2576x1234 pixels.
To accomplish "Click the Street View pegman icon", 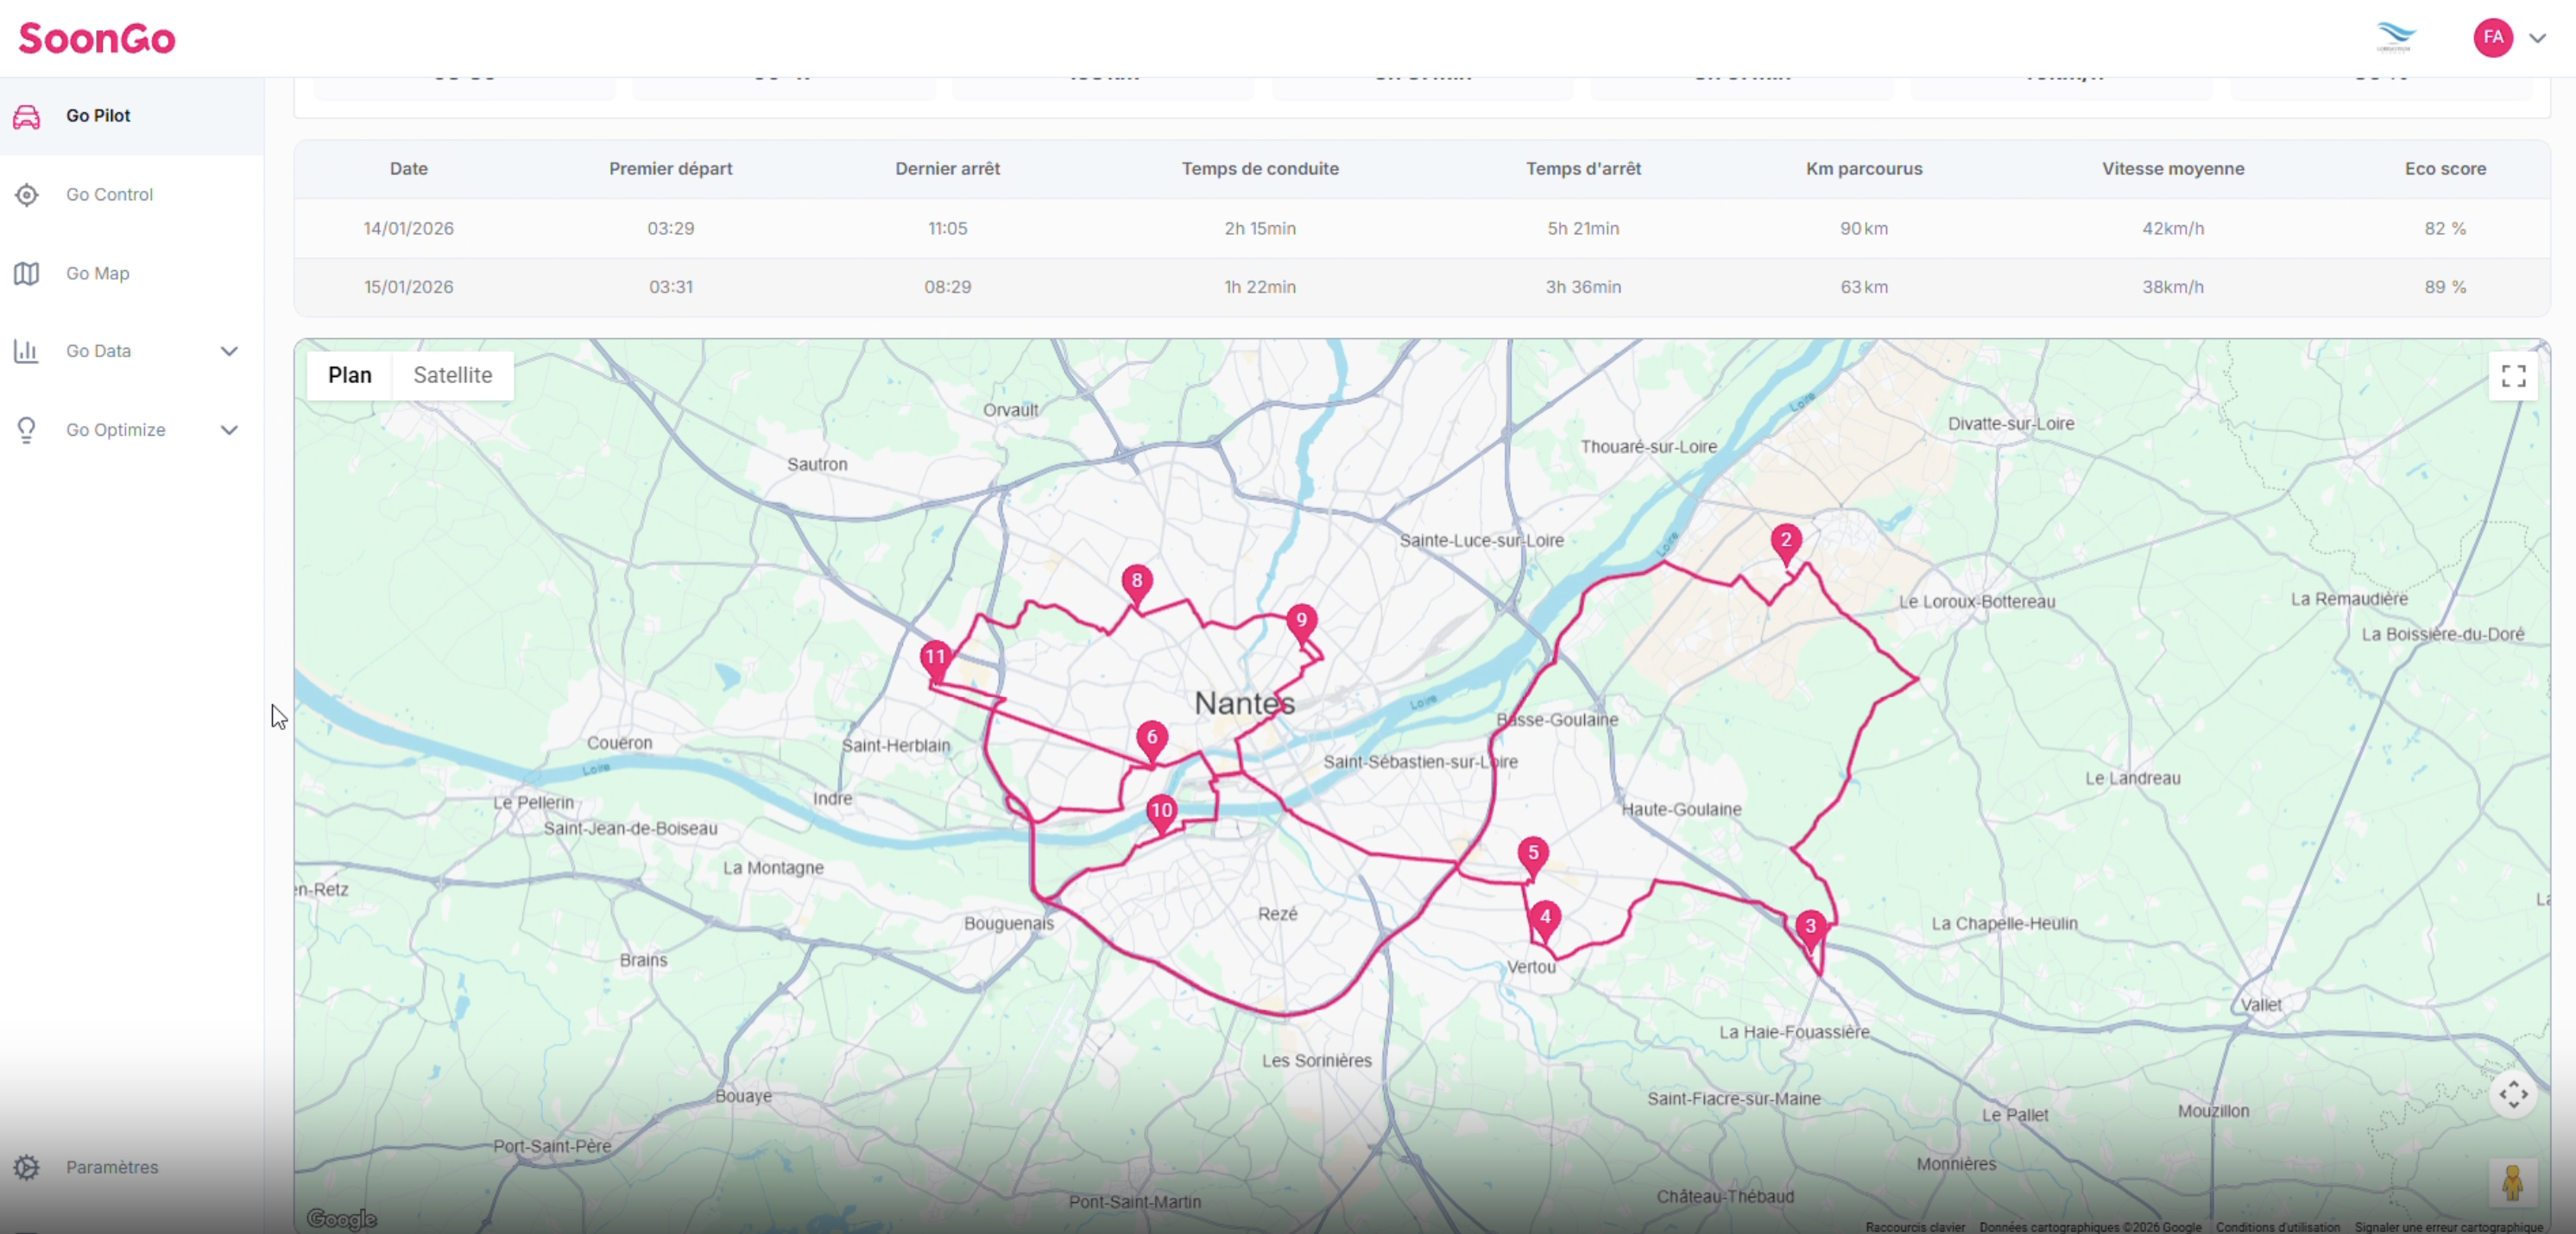I will [2512, 1183].
